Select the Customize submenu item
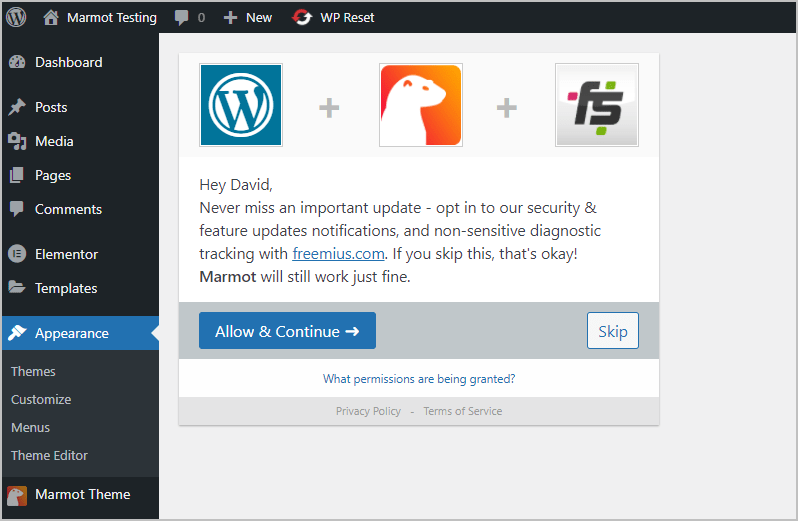The width and height of the screenshot is (798, 521). click(41, 399)
